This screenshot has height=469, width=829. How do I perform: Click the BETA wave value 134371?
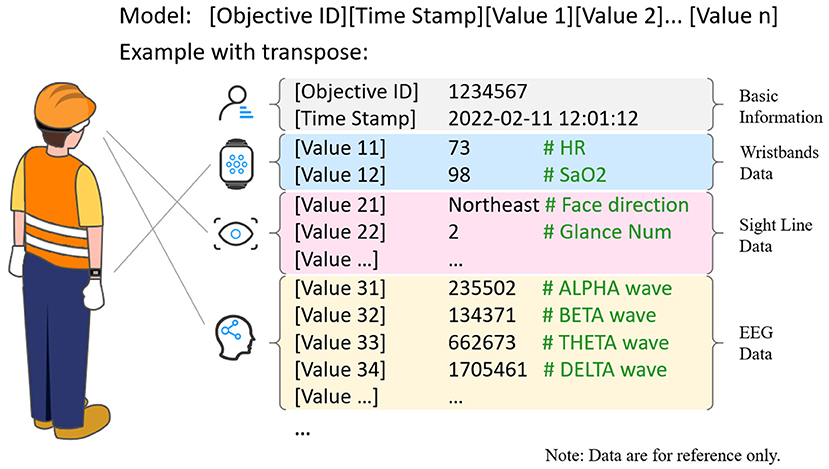482,316
